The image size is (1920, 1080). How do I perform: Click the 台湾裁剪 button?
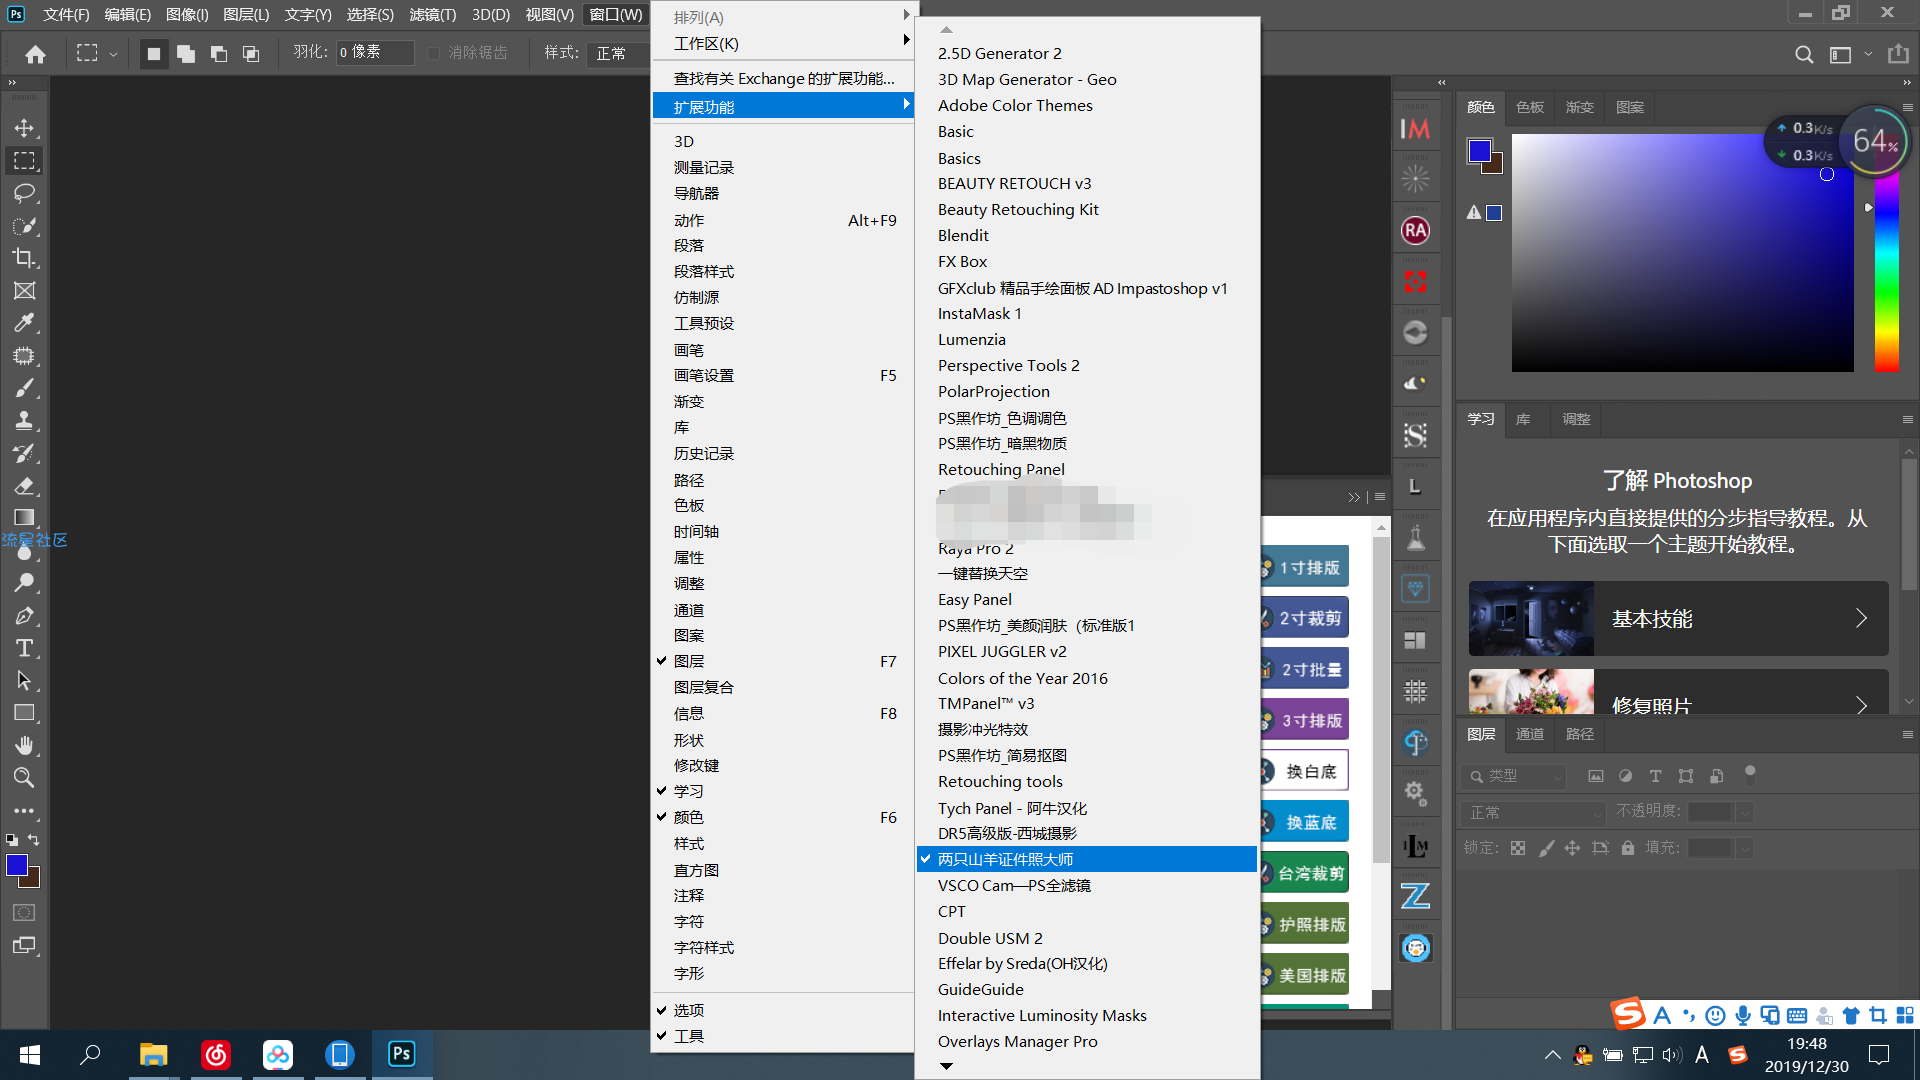coord(1305,873)
